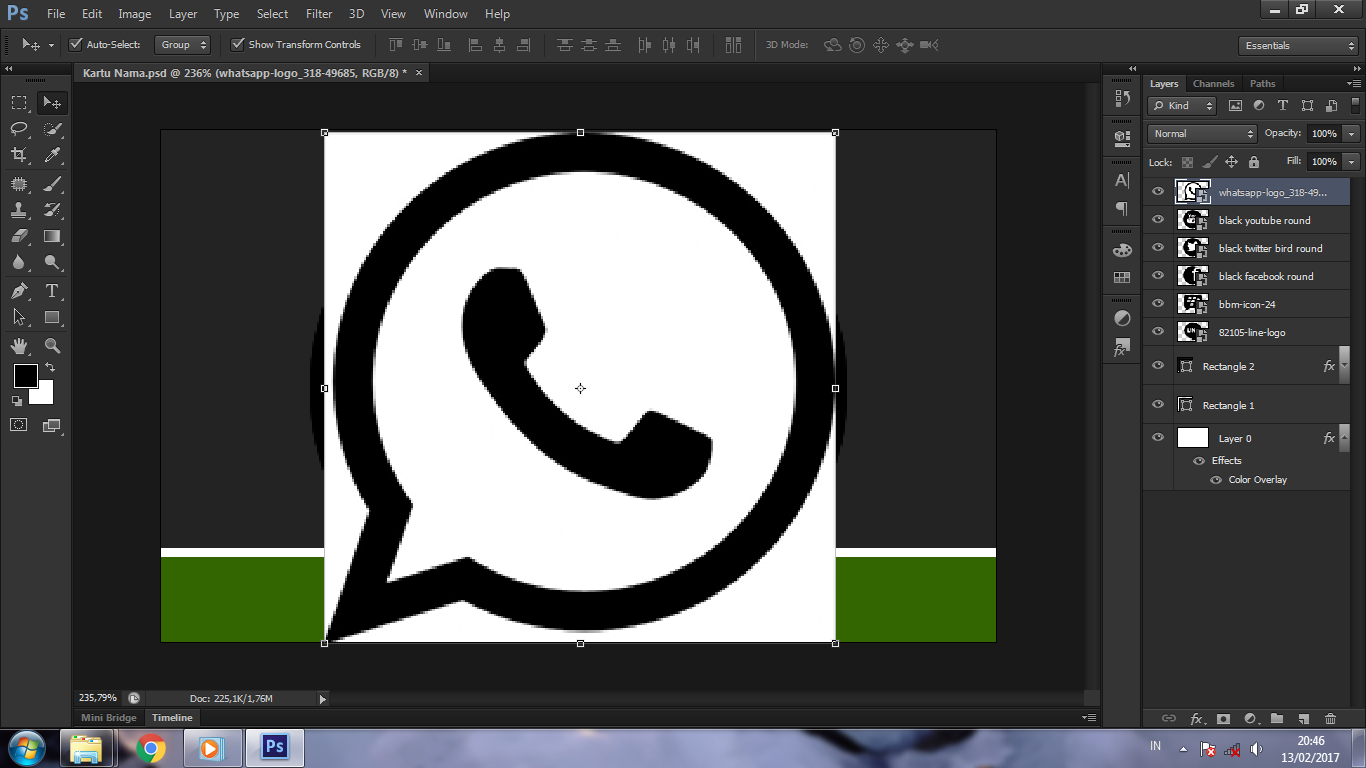
Task: Select the Clone Stamp tool
Action: (19, 210)
